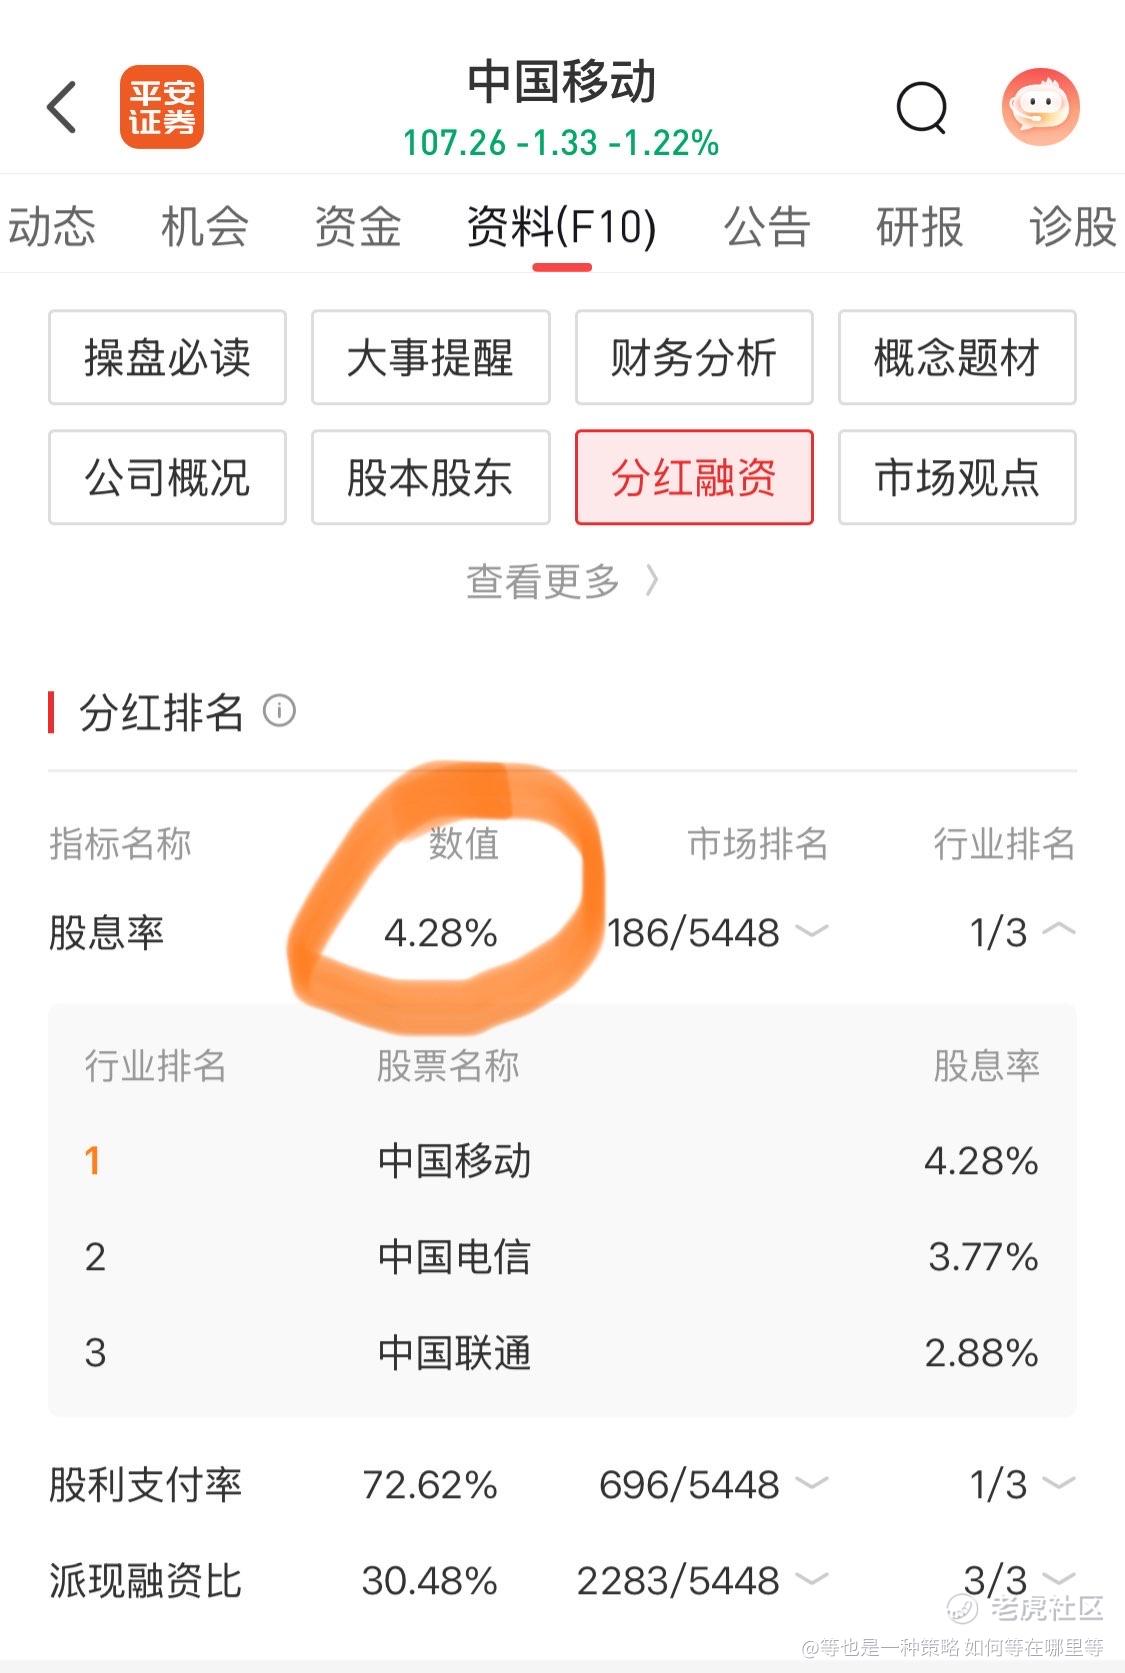The image size is (1125, 1673).
Task: Expand 股利支付率 market ranking chevron
Action: click(812, 1483)
